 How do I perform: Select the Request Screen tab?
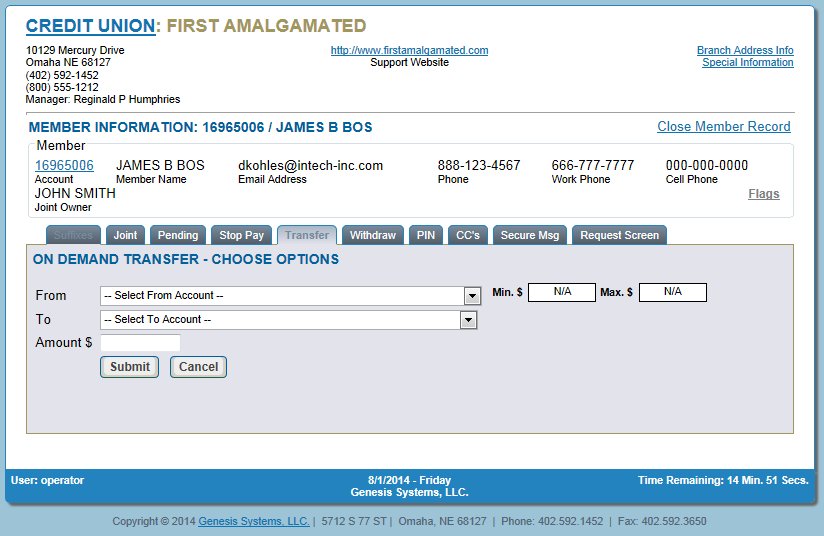tap(619, 235)
